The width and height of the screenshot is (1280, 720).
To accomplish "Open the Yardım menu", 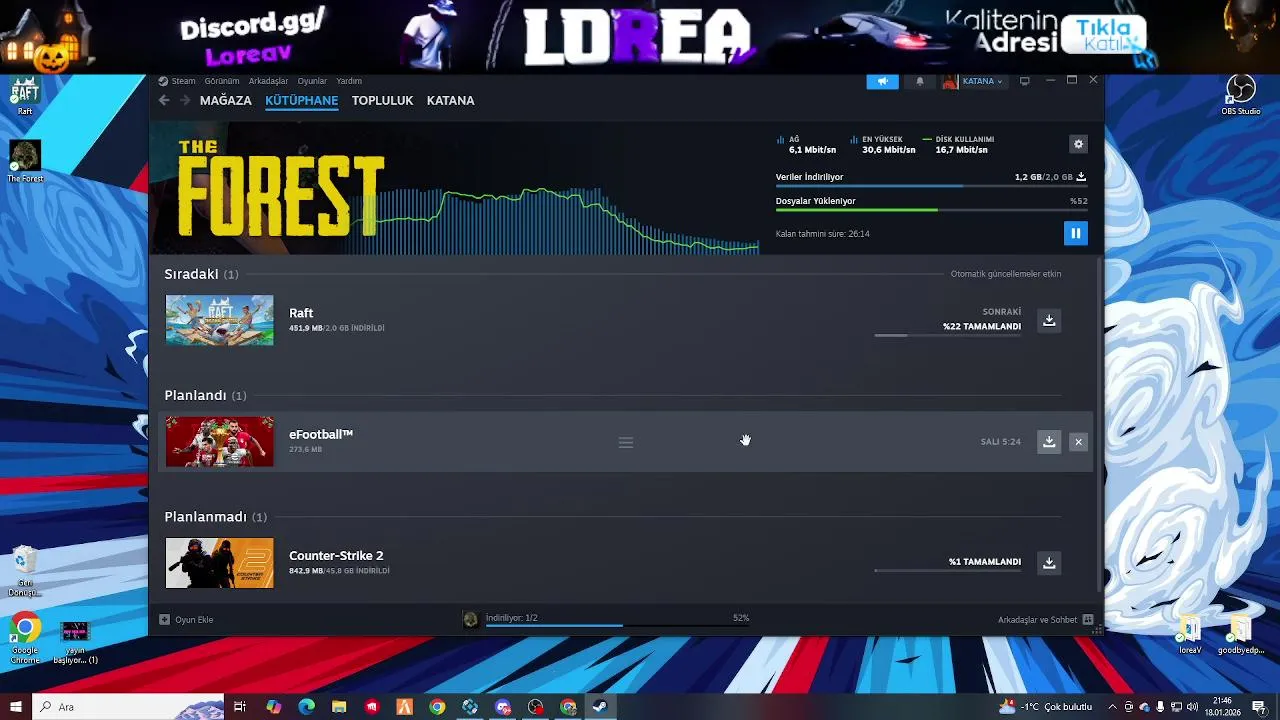I will click(349, 81).
